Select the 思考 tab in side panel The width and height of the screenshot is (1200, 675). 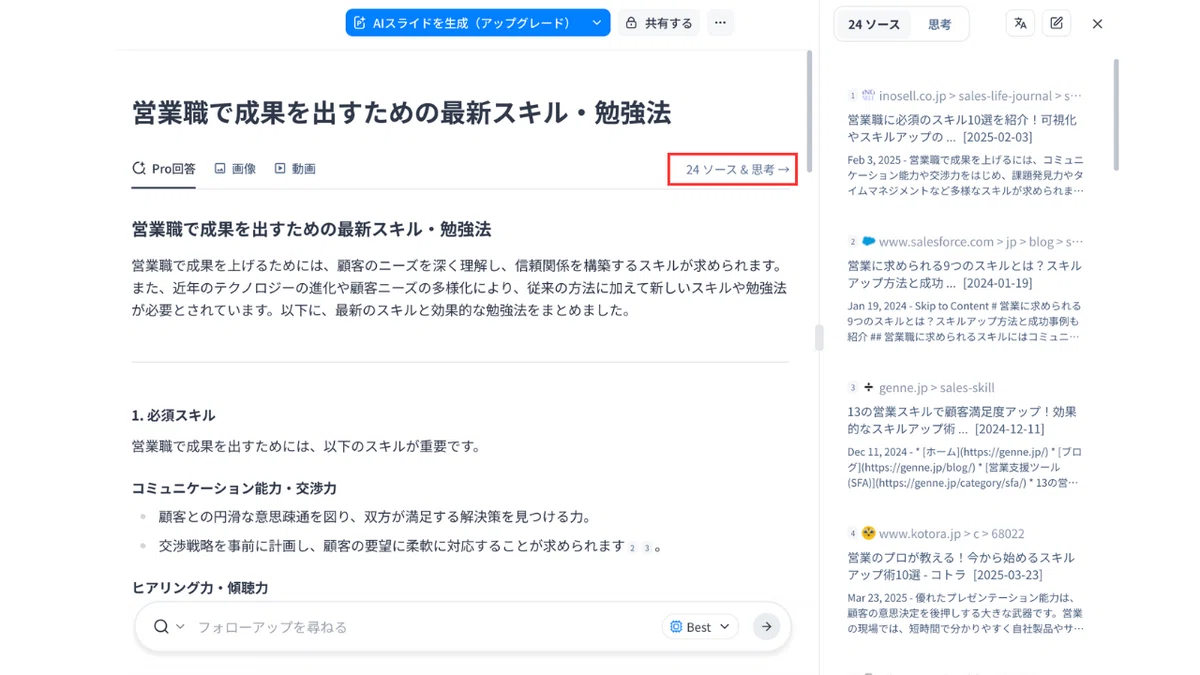(939, 24)
